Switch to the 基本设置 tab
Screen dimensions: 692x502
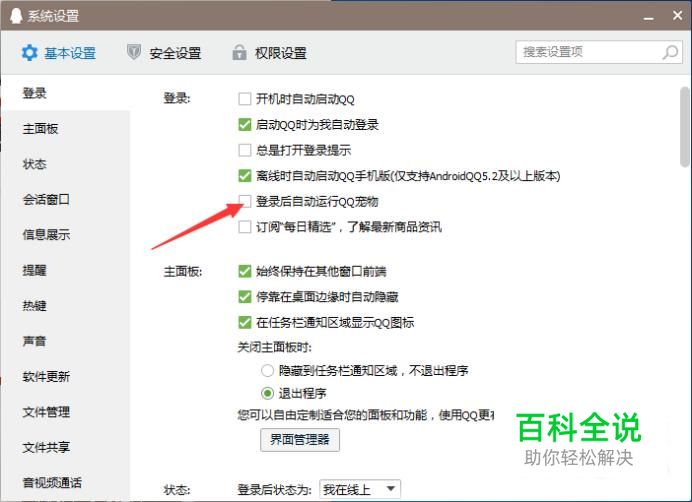59,53
